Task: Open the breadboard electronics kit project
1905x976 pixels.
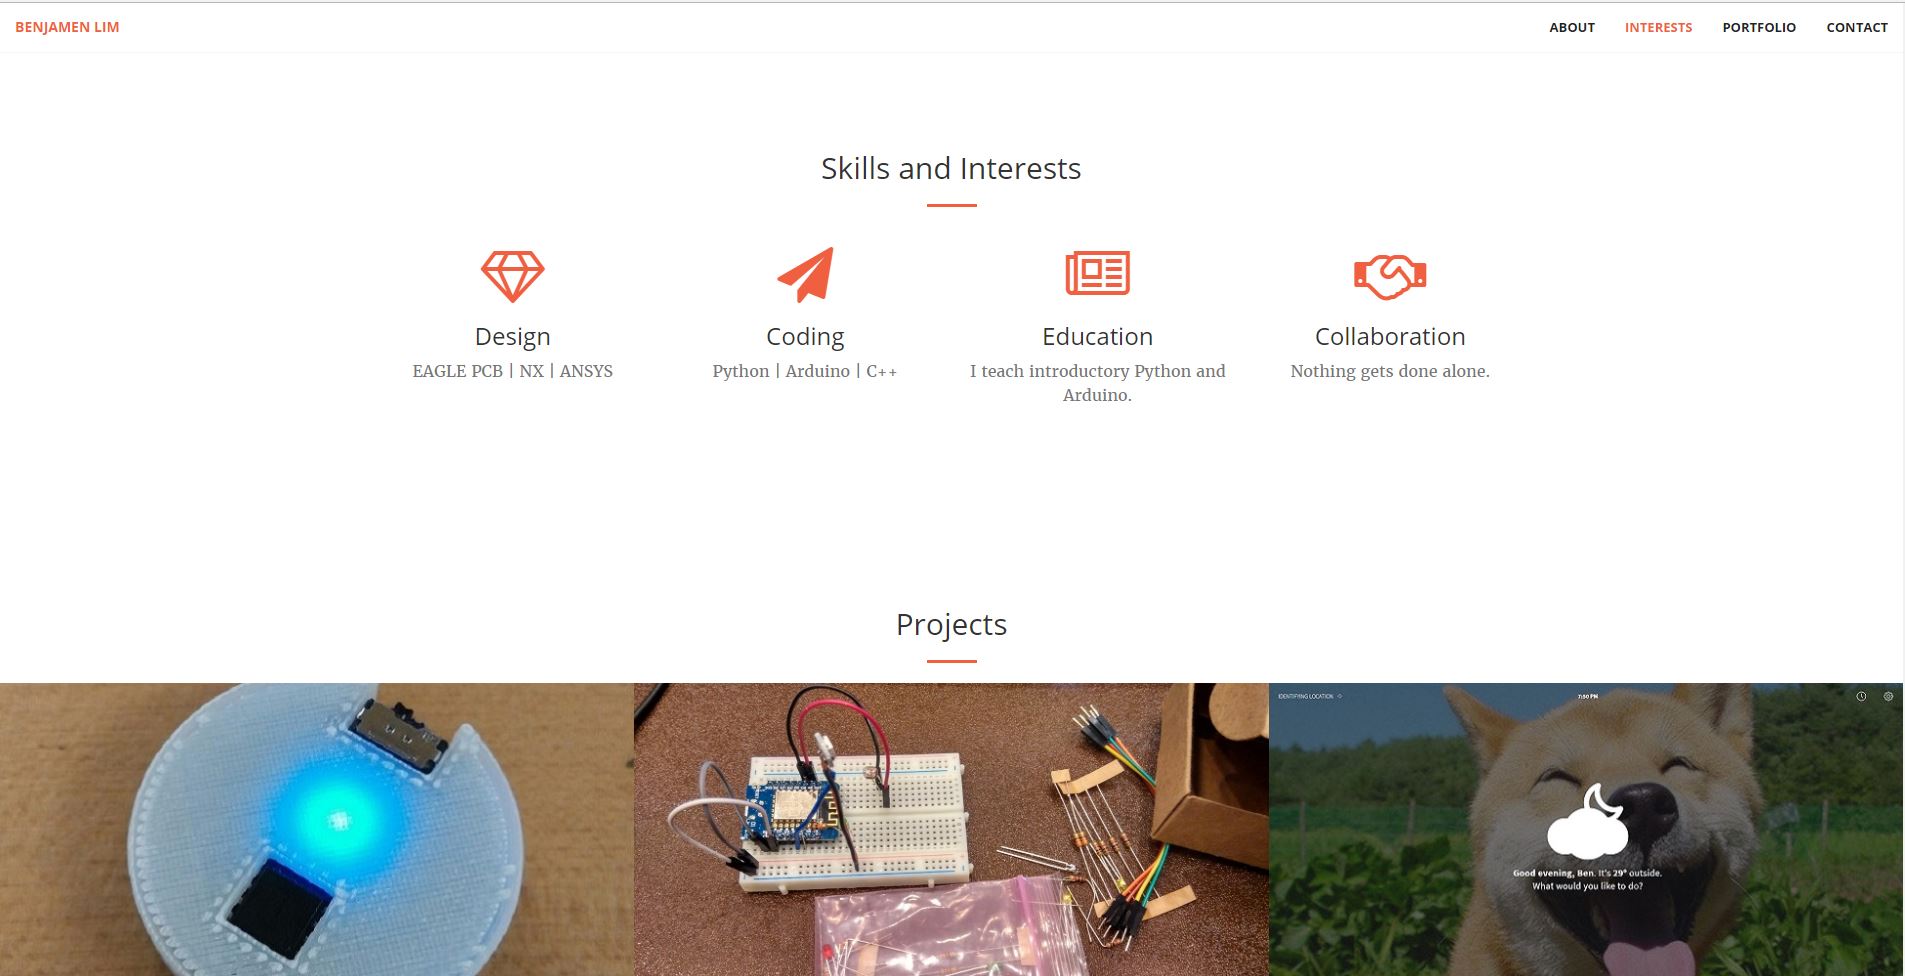Action: point(951,829)
